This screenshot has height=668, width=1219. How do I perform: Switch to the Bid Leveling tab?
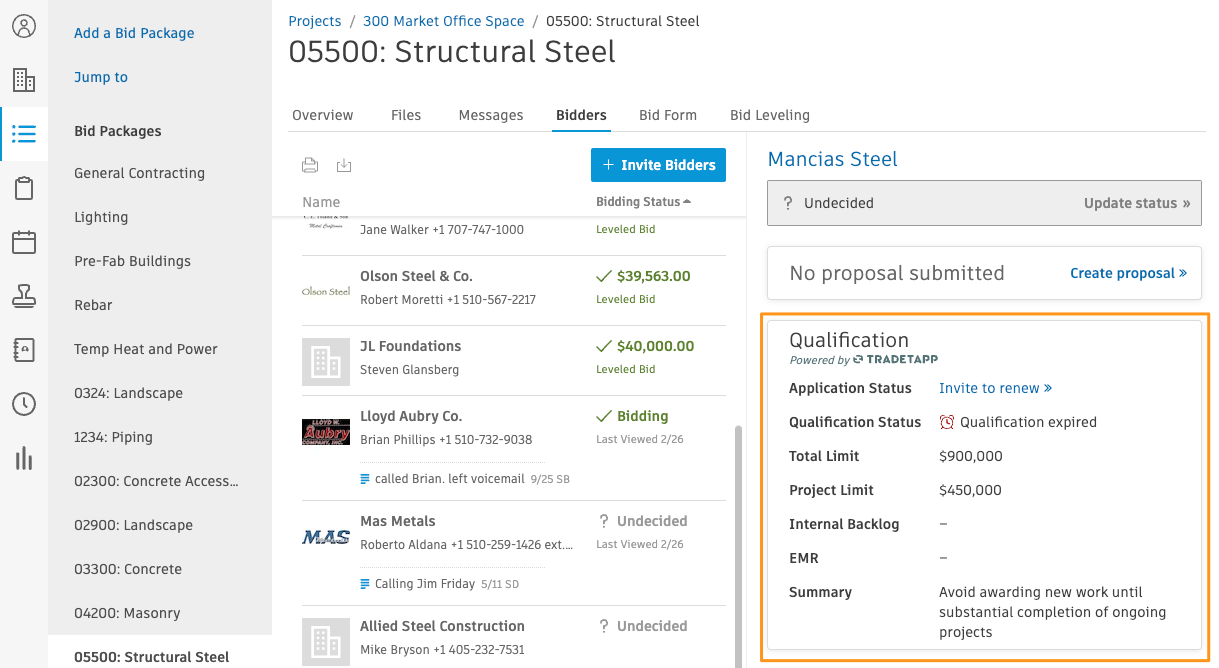[x=770, y=115]
